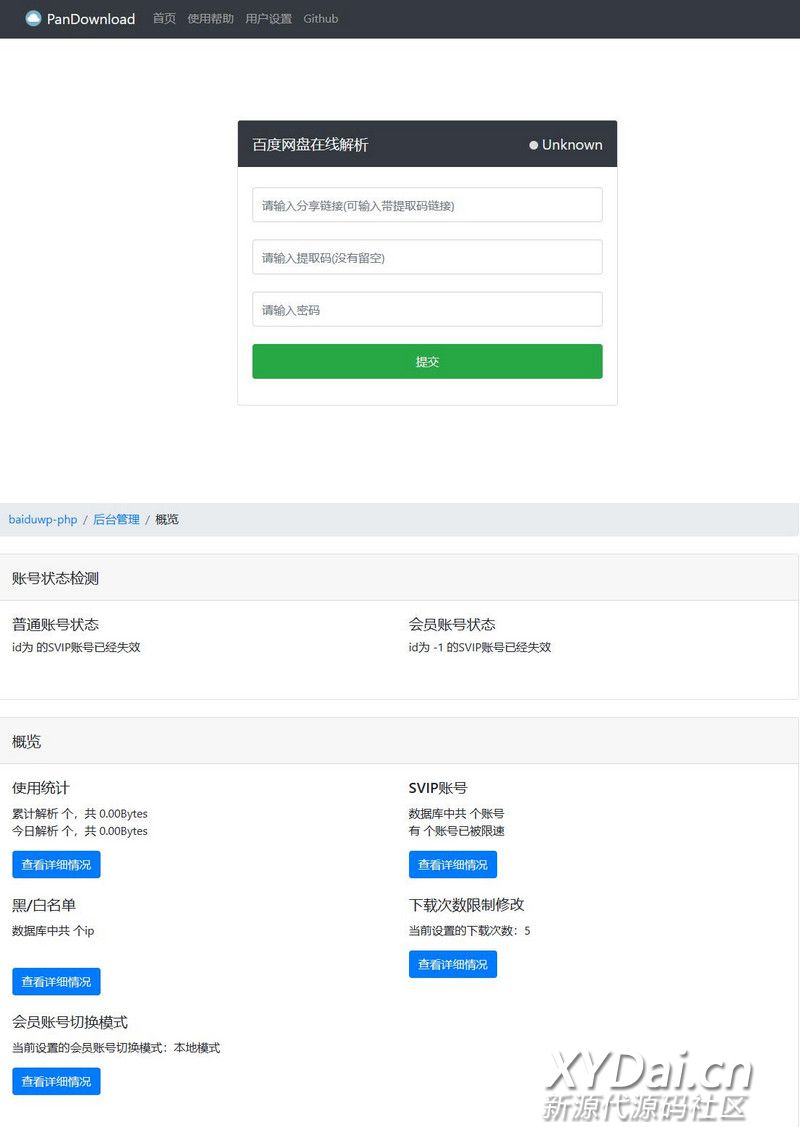Viewport: 800px width, 1127px height.
Task: Focus the share link input field
Action: (427, 205)
